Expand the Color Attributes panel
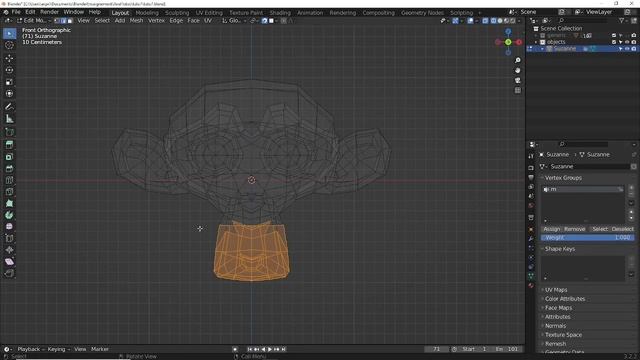 (564, 299)
